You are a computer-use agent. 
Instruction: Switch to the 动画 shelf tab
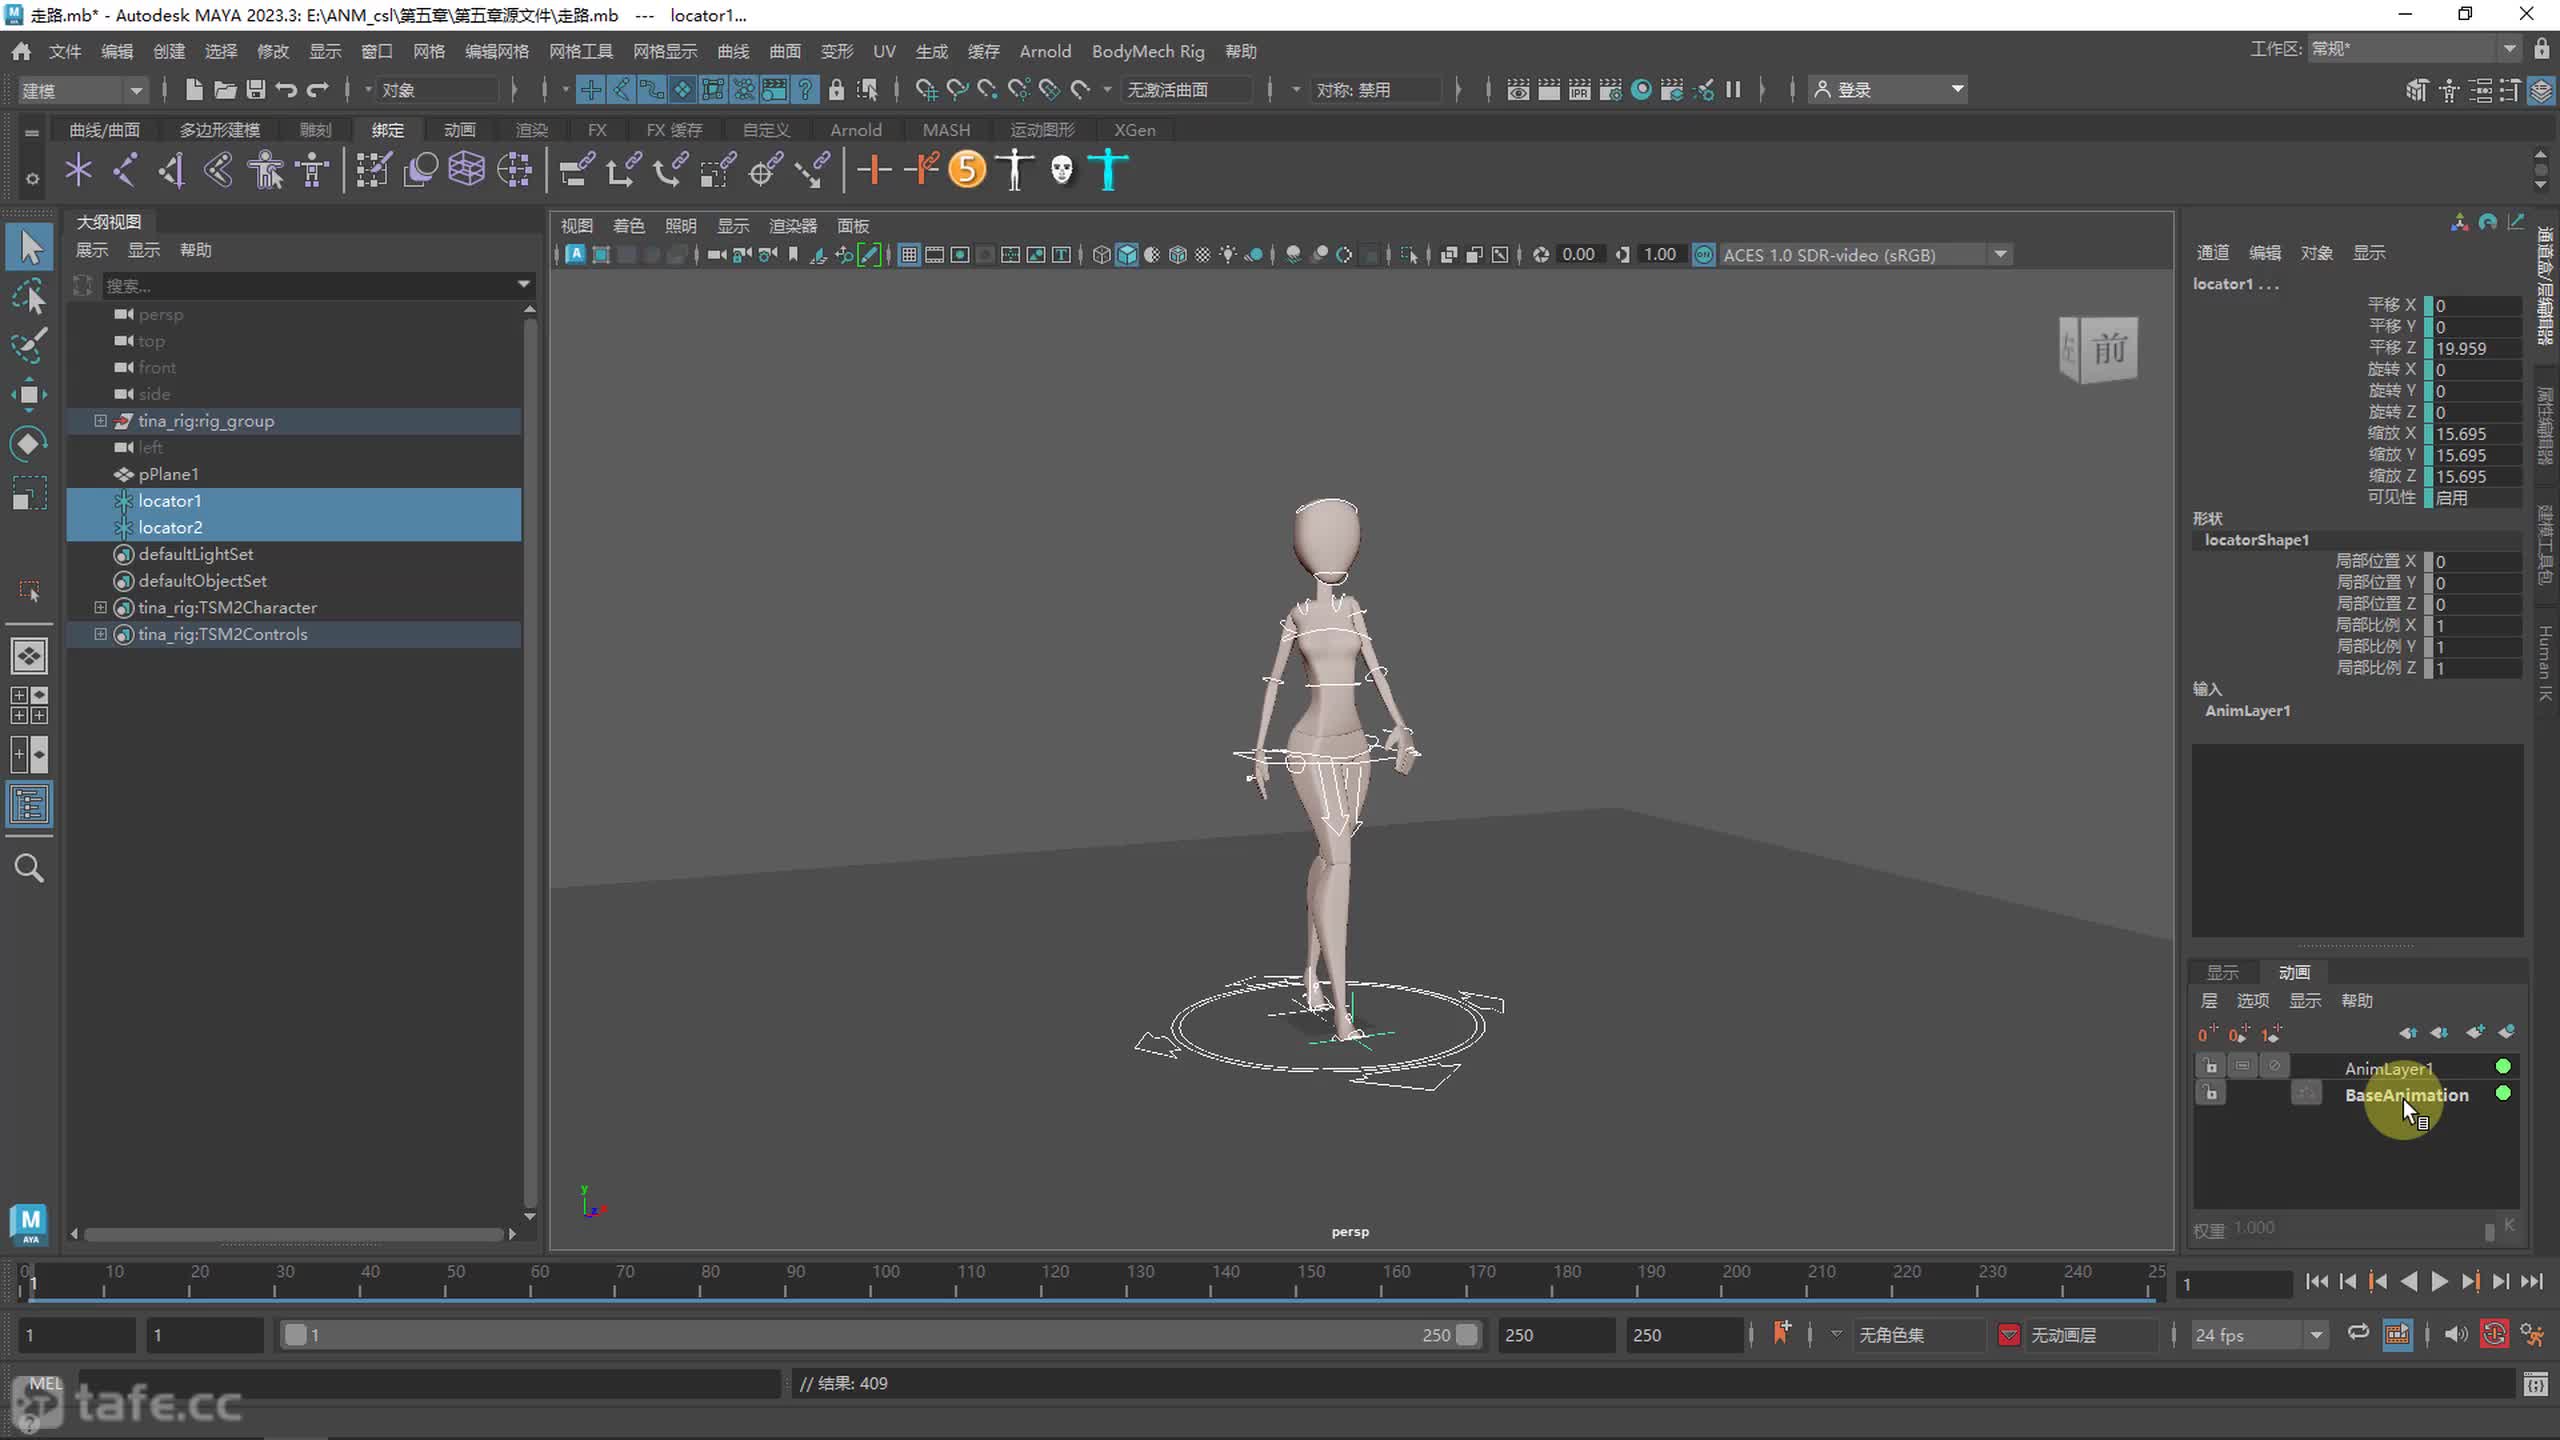(x=459, y=130)
